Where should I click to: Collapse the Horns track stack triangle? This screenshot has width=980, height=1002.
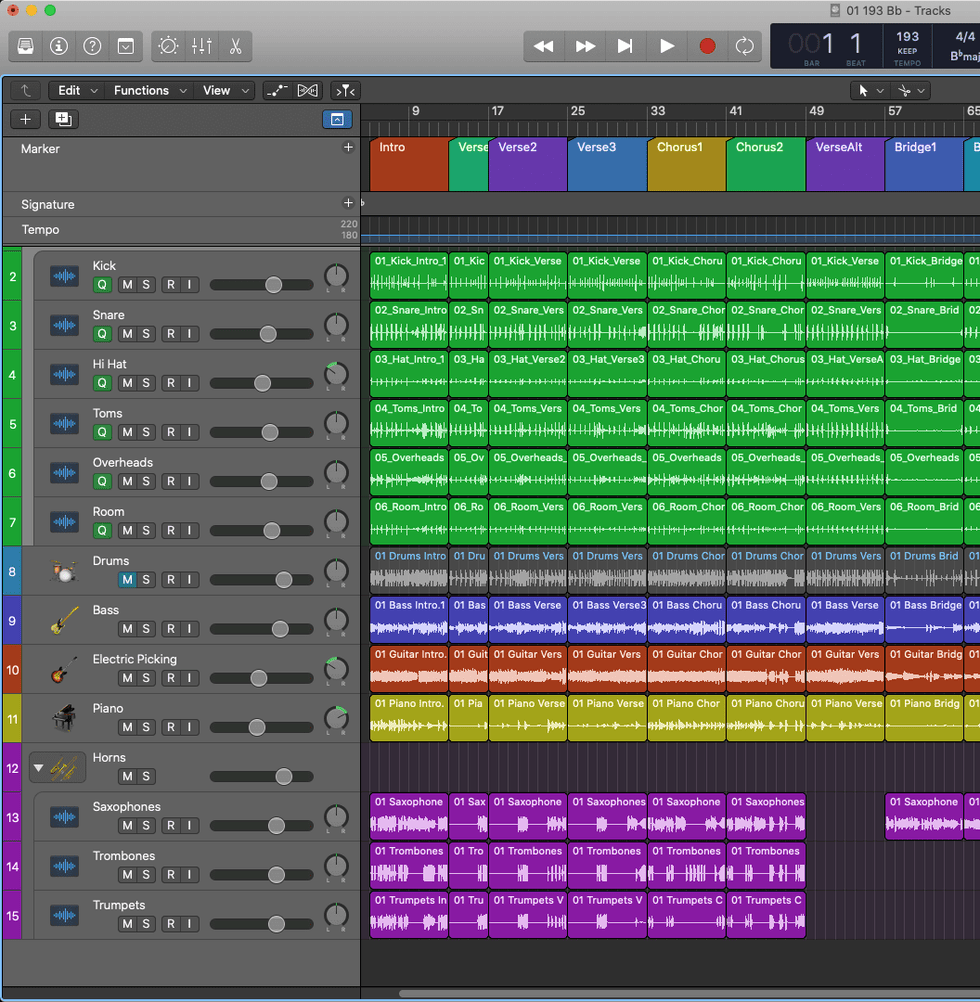tap(39, 769)
